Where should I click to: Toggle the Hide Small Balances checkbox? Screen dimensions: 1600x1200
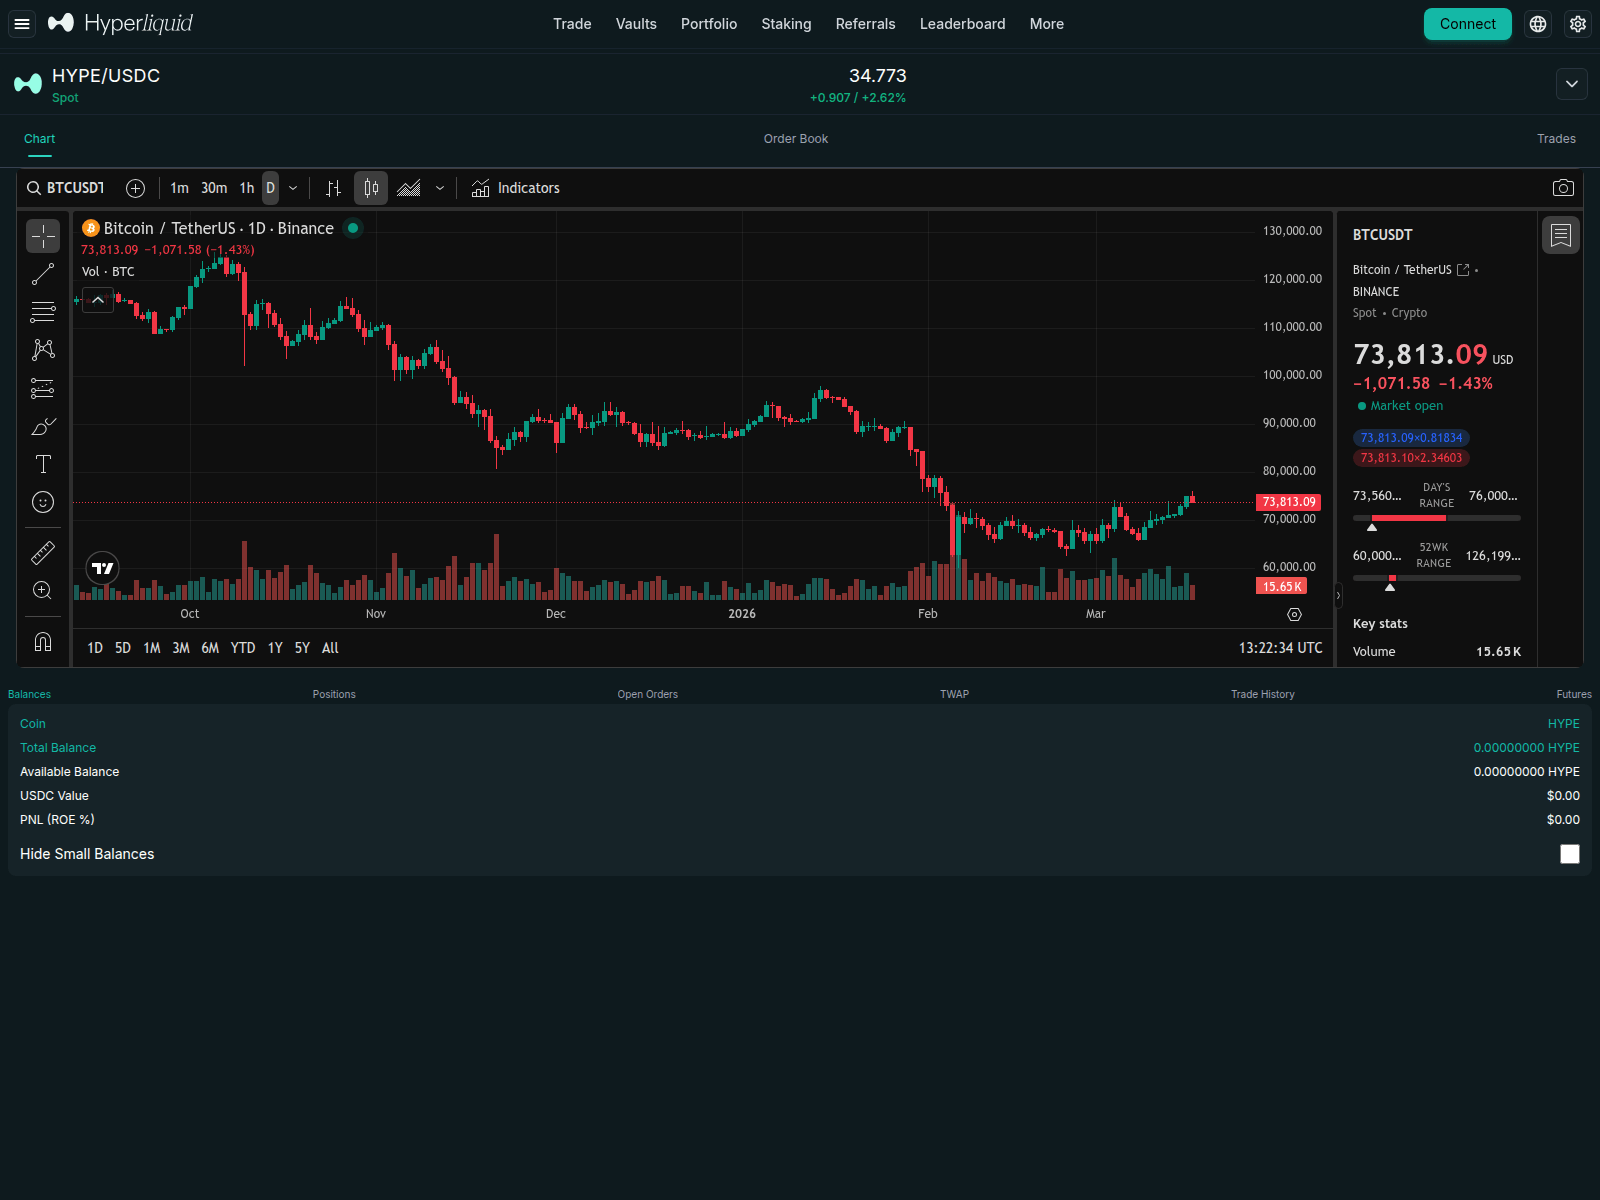click(x=1570, y=854)
